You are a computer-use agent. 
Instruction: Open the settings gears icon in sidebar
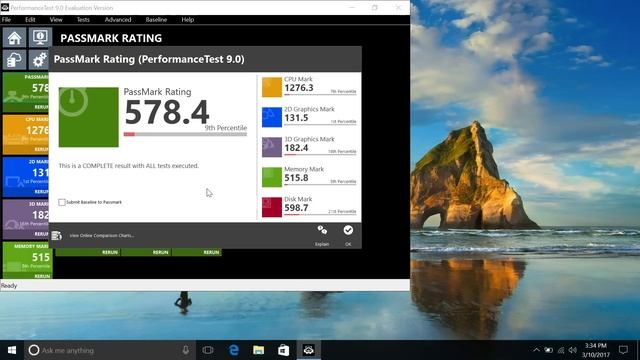[x=39, y=60]
